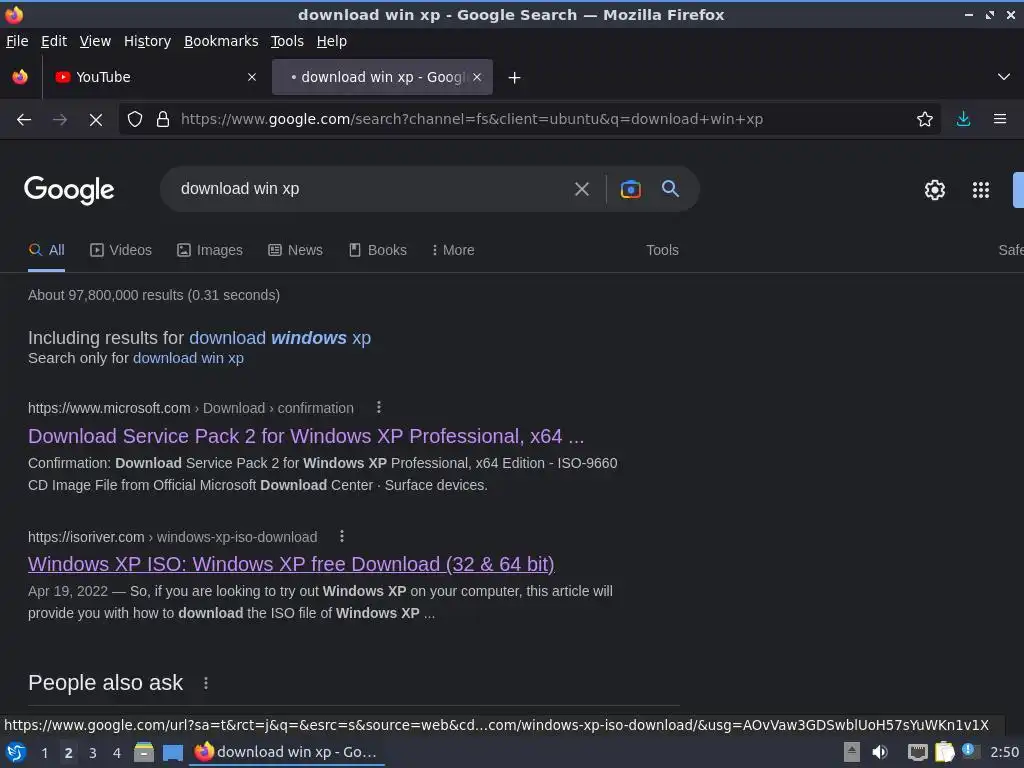Open the History menu

(147, 41)
